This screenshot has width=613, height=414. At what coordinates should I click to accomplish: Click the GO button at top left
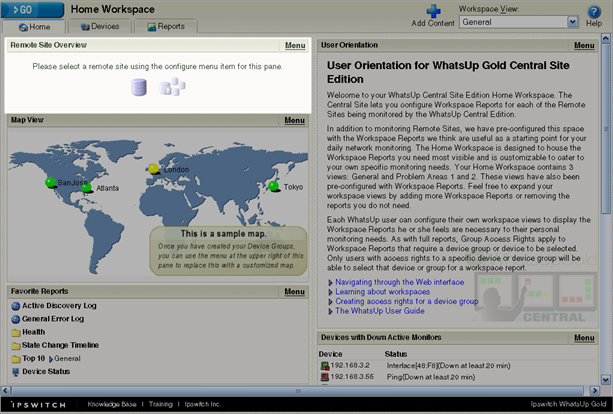(x=32, y=9)
